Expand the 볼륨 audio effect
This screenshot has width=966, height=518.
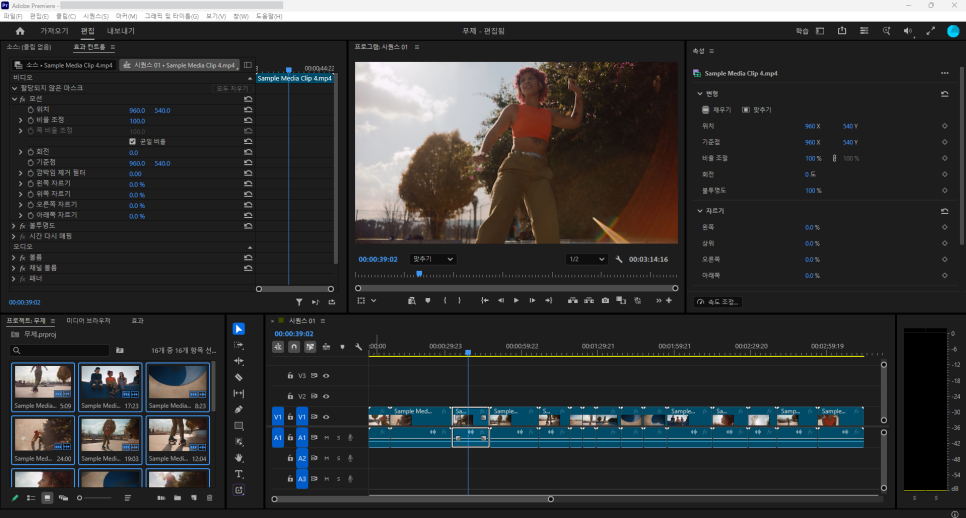(14, 257)
